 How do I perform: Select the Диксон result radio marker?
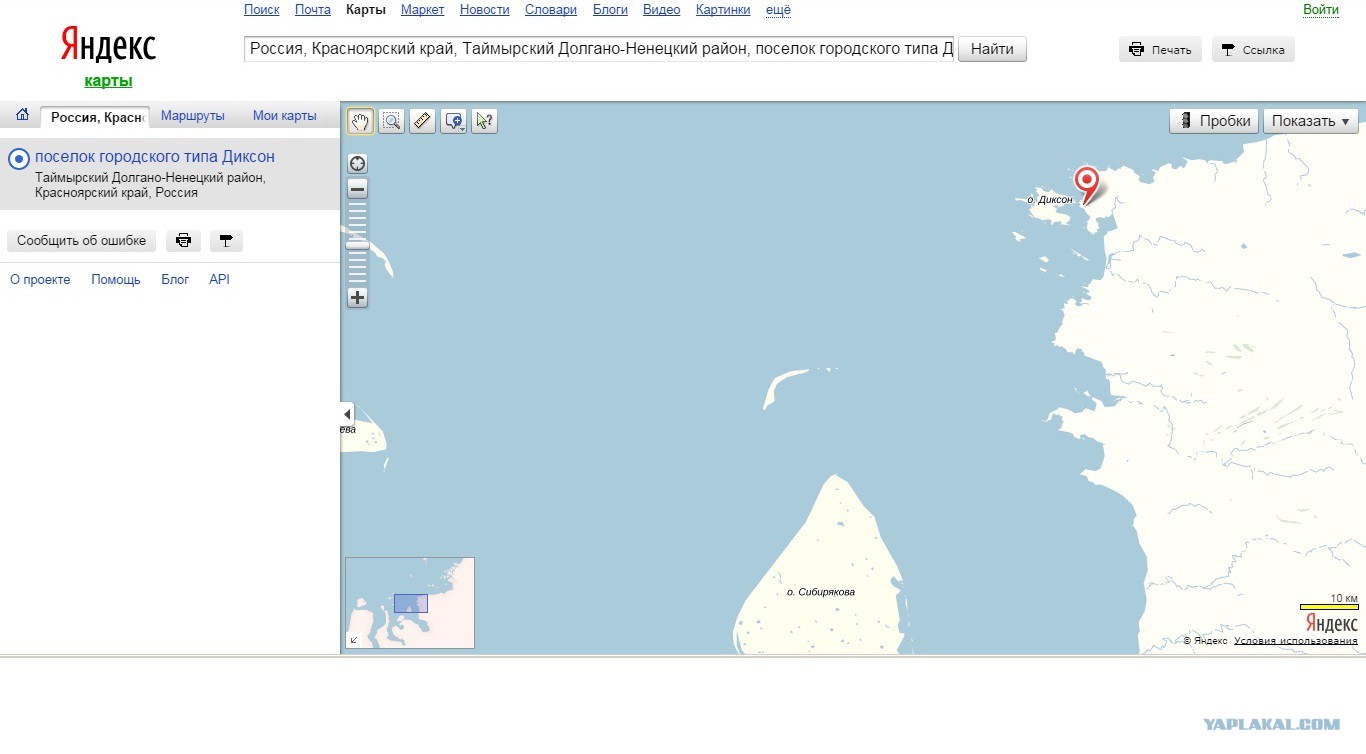tap(18, 159)
